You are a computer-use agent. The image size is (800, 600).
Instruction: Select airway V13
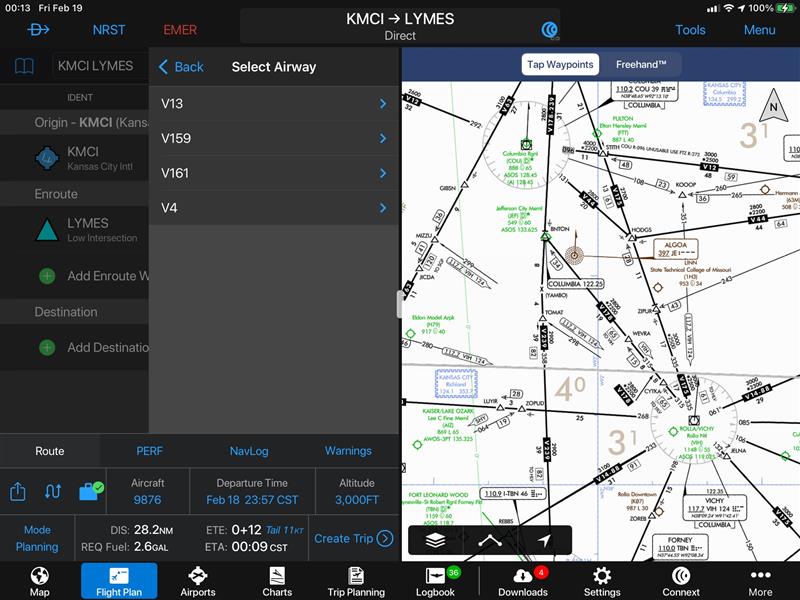click(x=274, y=104)
